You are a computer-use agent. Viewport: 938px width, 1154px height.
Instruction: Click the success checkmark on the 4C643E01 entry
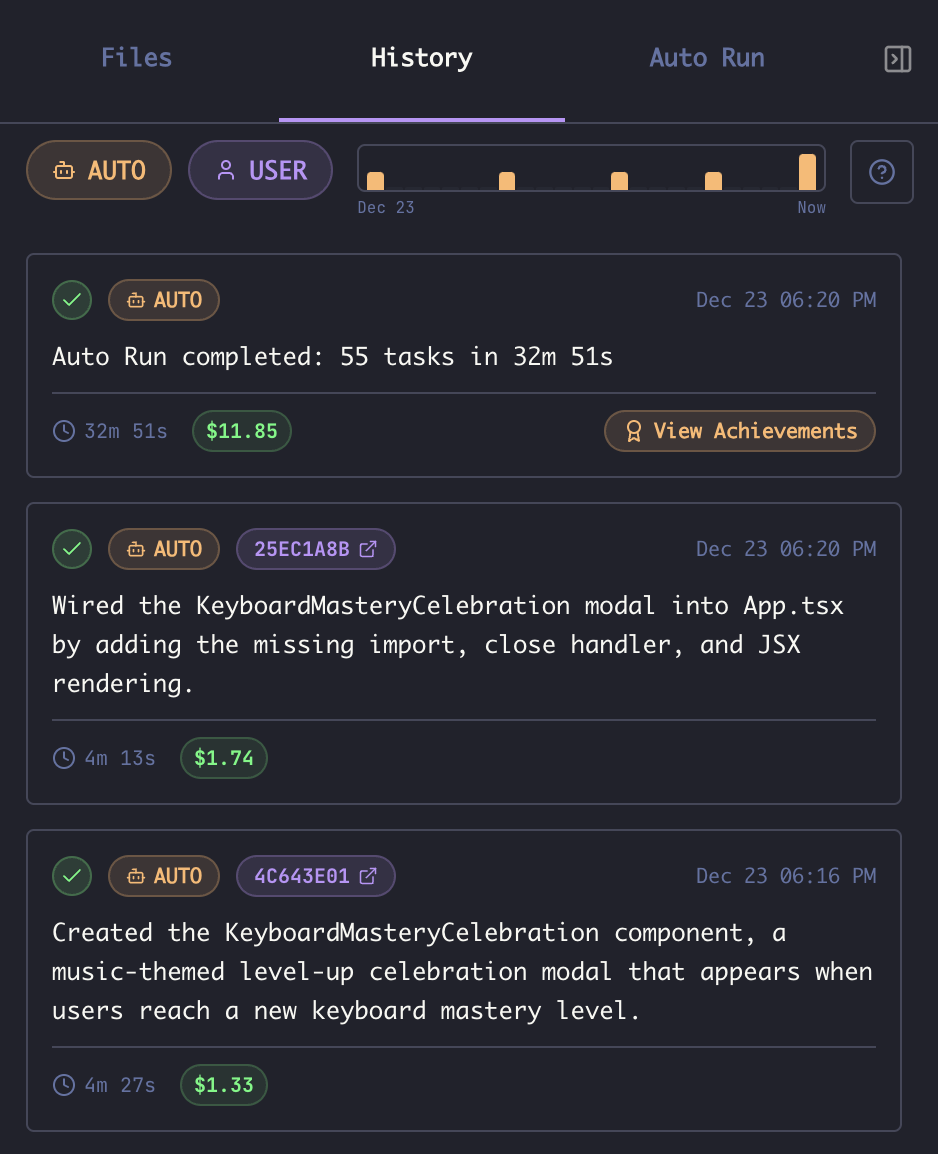tap(72, 875)
